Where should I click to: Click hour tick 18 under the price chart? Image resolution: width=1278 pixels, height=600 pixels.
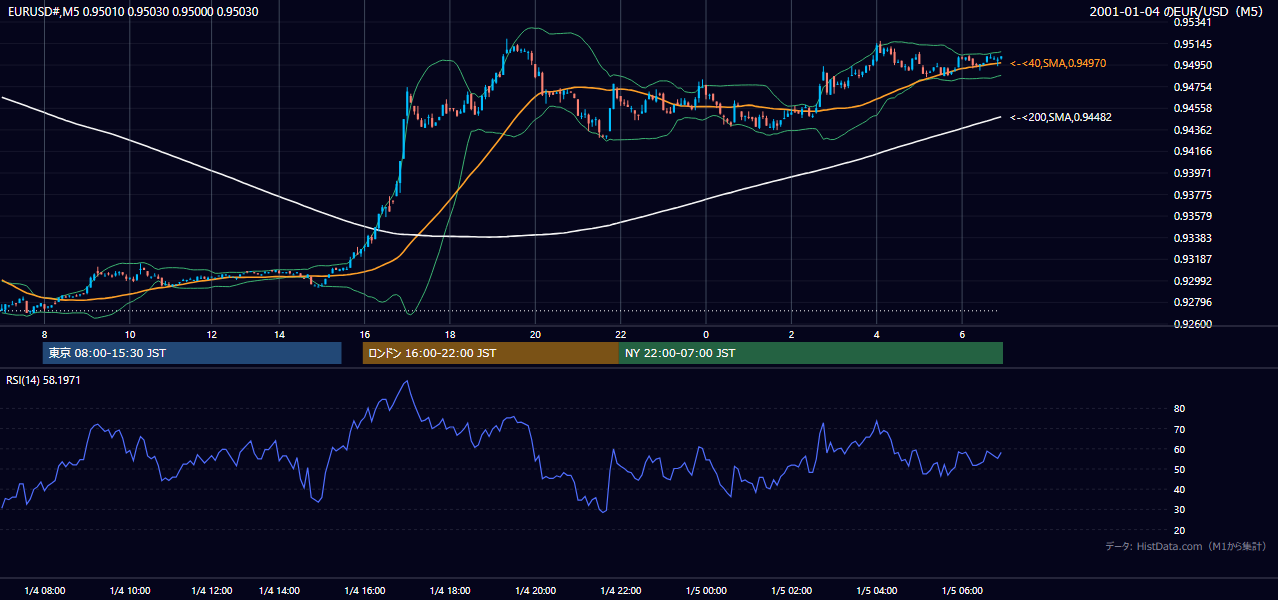click(x=450, y=334)
